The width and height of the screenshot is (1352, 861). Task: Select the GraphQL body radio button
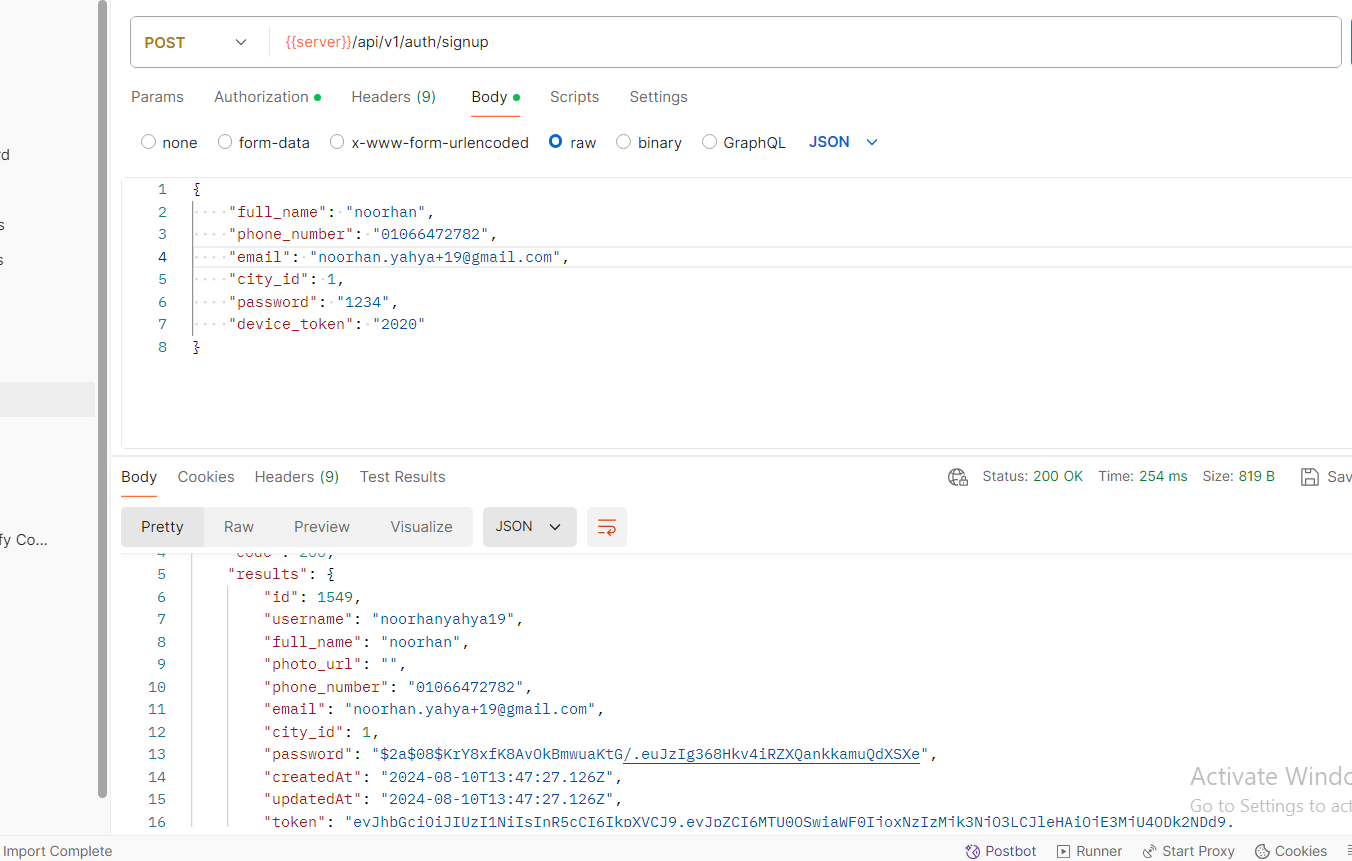[709, 142]
